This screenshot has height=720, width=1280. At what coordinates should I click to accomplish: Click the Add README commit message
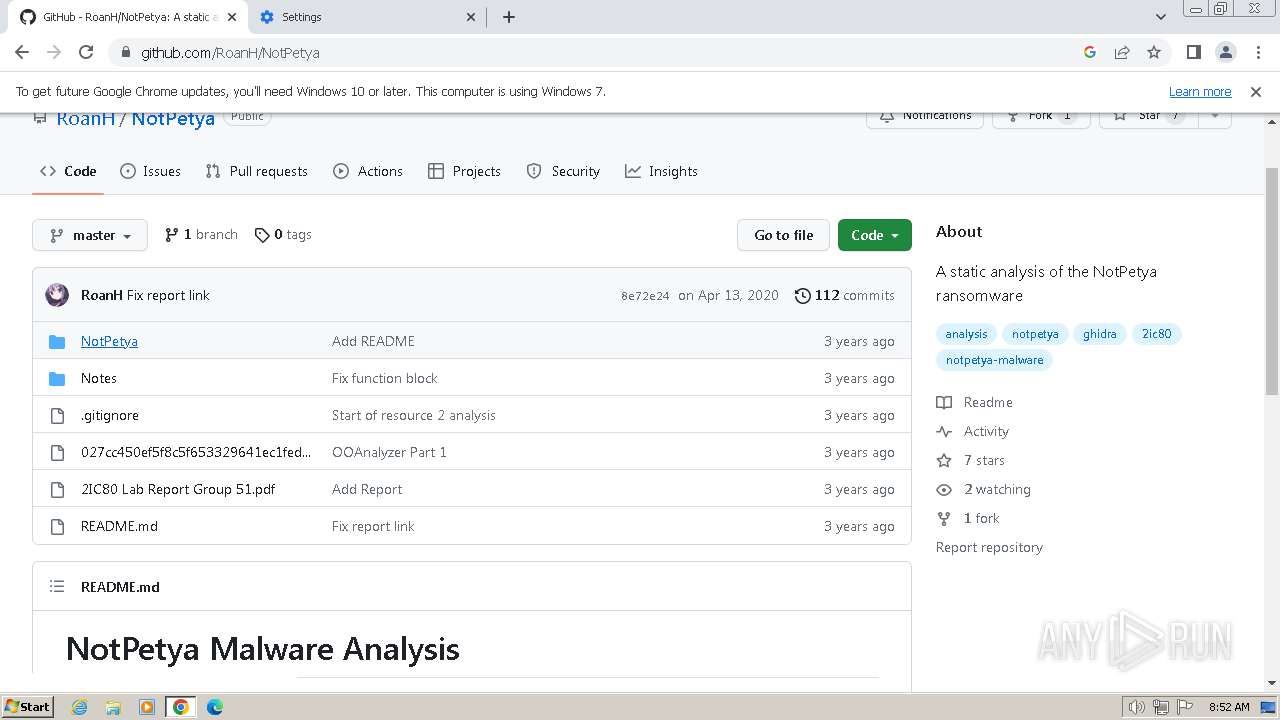point(373,341)
